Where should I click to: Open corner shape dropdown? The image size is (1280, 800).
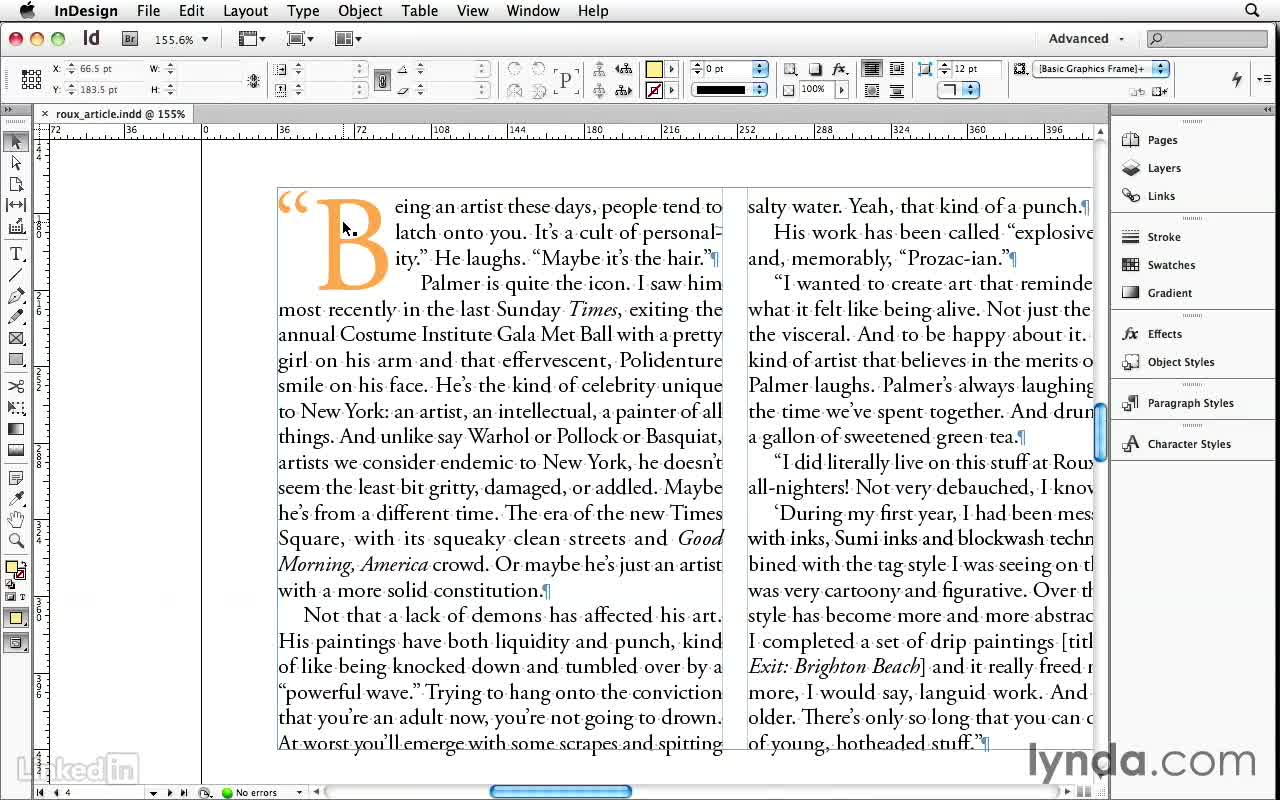(958, 90)
